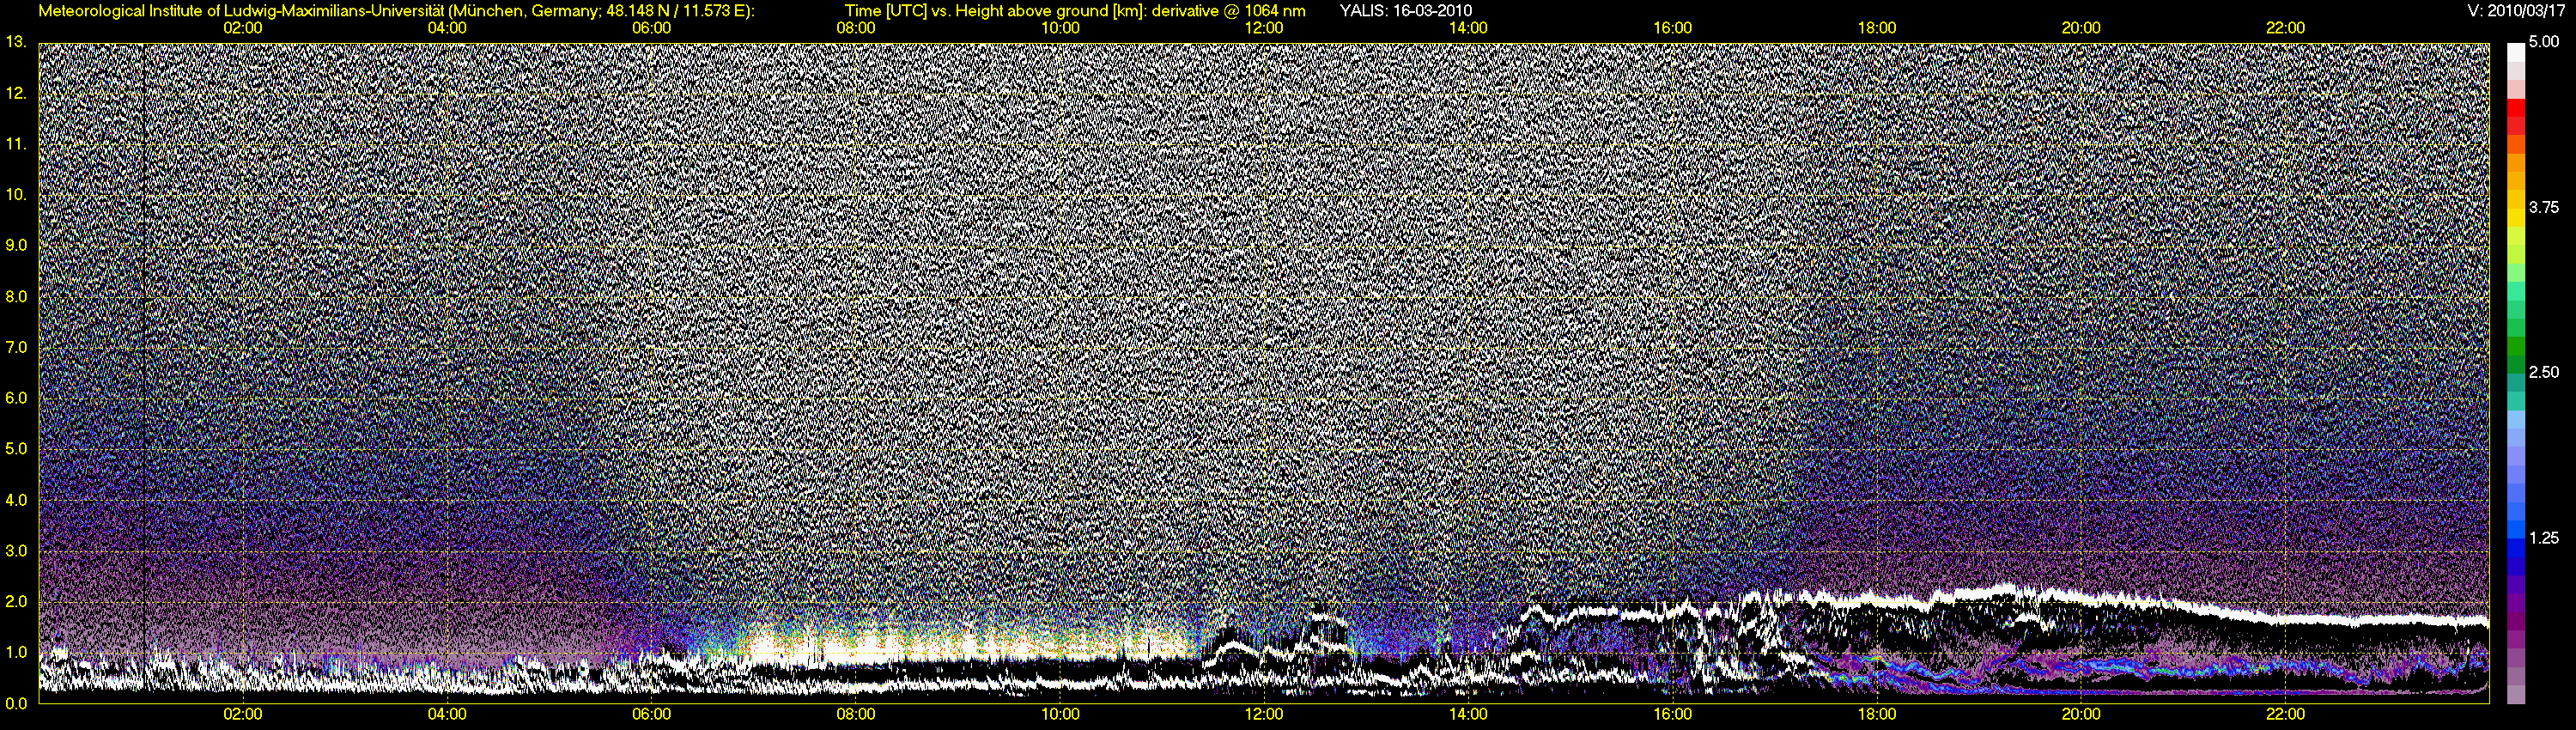
Task: Click the 6.0 height axis label
Action: coord(16,399)
